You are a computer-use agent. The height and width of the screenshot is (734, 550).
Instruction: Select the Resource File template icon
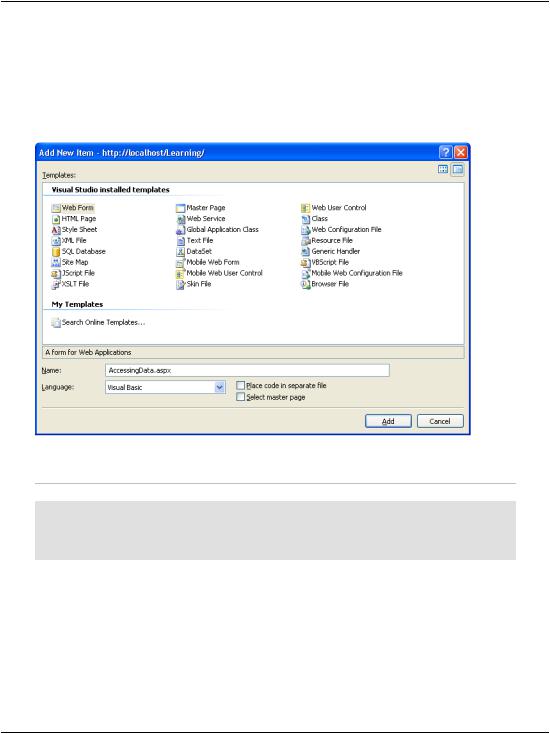click(306, 241)
